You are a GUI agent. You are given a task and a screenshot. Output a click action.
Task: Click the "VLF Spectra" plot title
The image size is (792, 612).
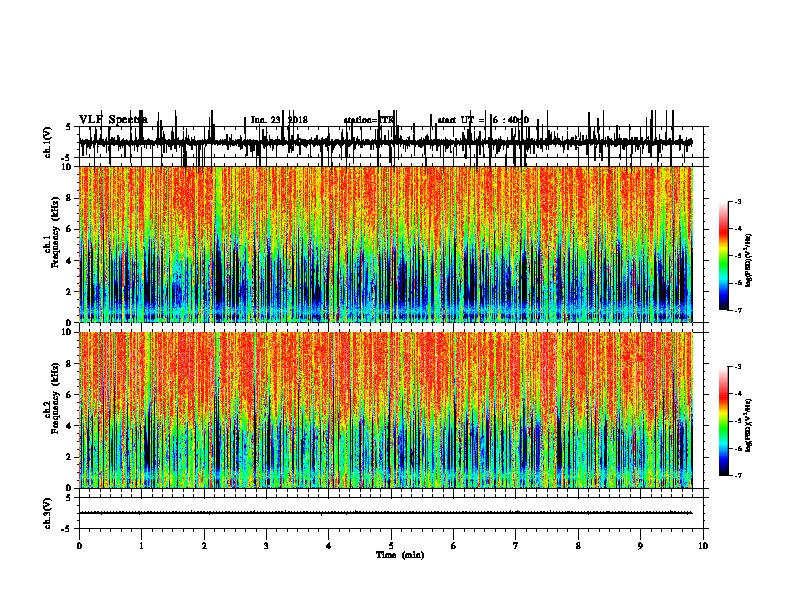(113, 120)
